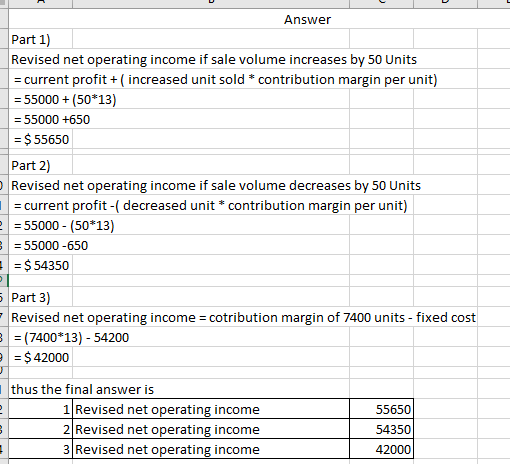The image size is (510, 464).
Task: Click the 'Part 3)' cell
Action: 41,297
